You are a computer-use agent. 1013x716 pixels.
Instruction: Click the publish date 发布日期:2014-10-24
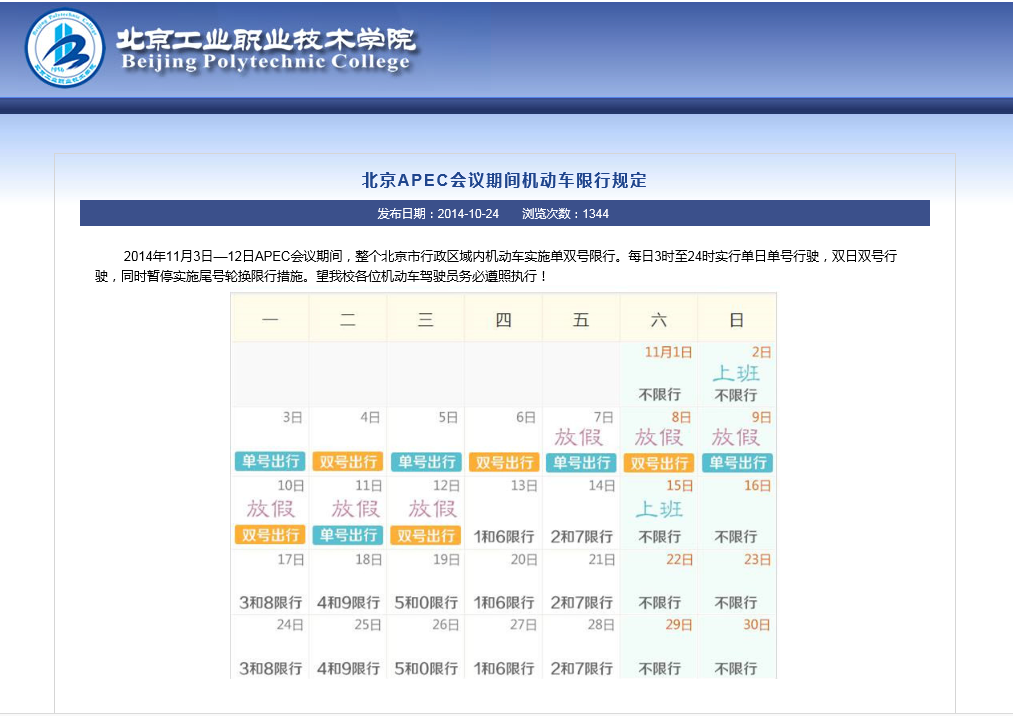438,214
